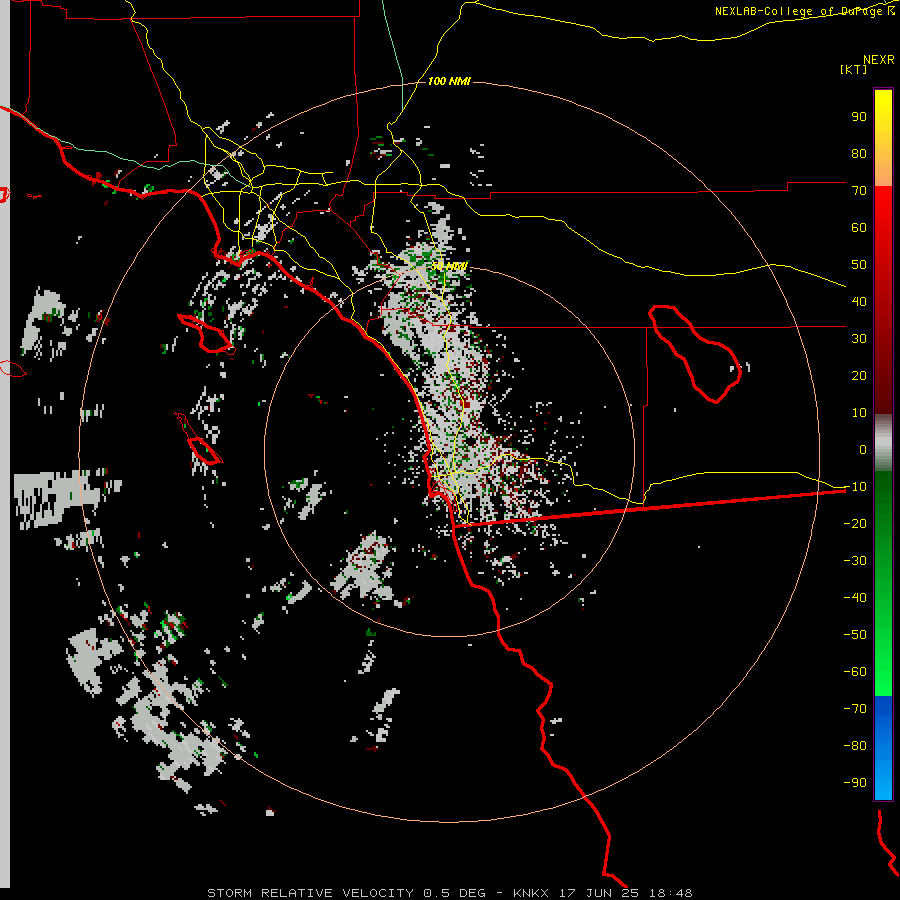Click the 50 NMI range ring label

pos(448,266)
